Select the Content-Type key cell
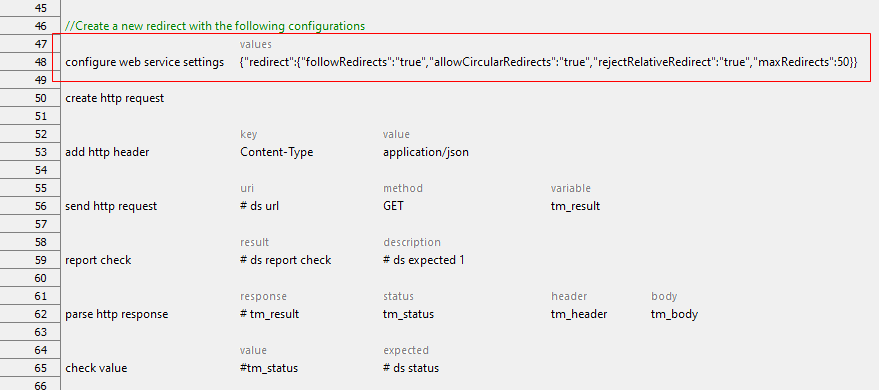Screen dimensions: 879x390 click(276, 152)
